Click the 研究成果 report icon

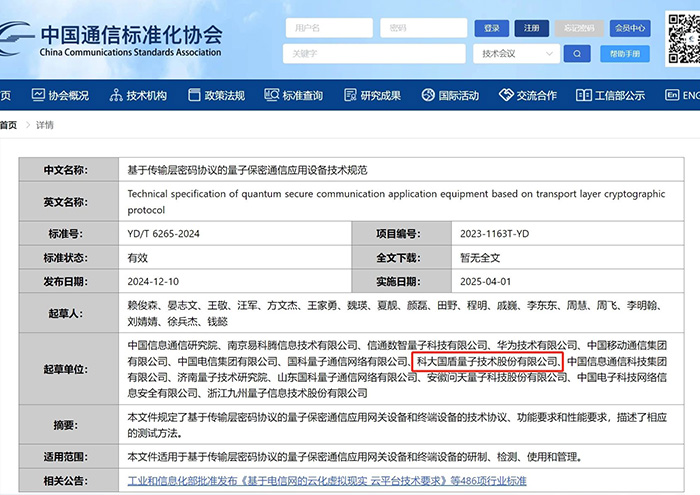pyautogui.click(x=350, y=95)
